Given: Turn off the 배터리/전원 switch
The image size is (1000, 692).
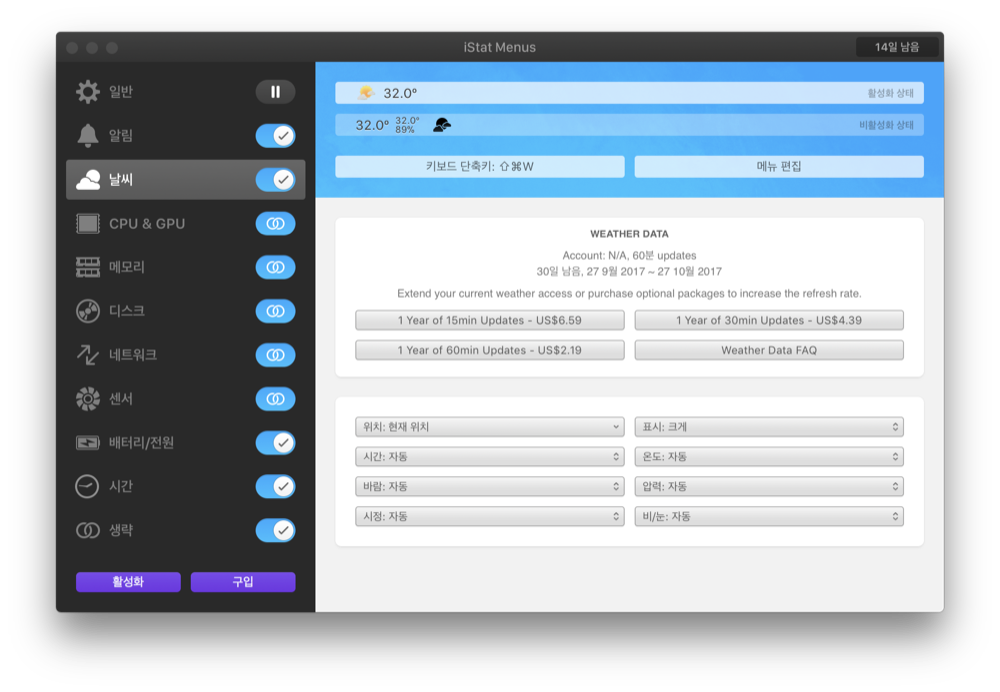Looking at the screenshot, I should pos(276,443).
